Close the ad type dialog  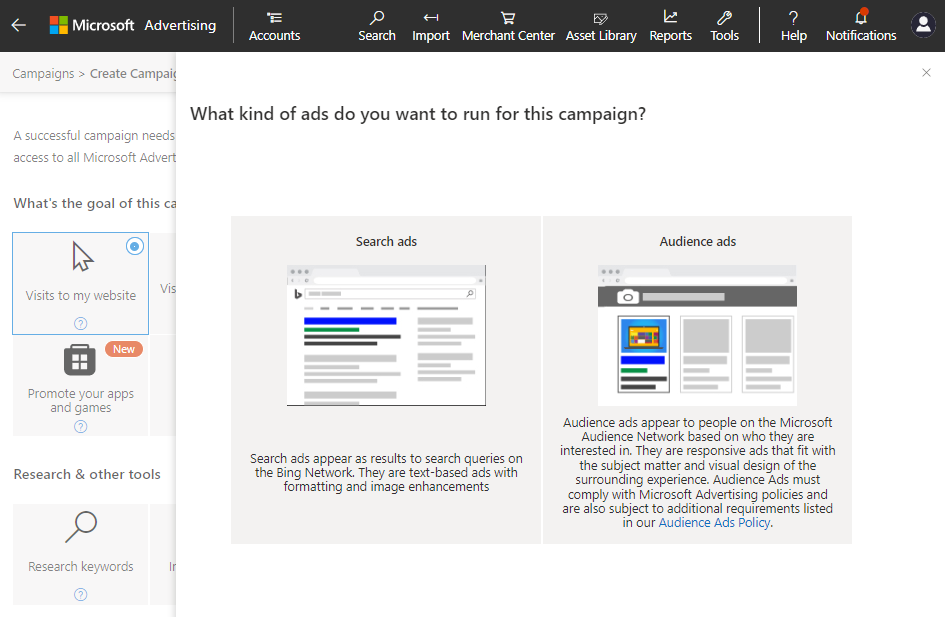pos(926,73)
